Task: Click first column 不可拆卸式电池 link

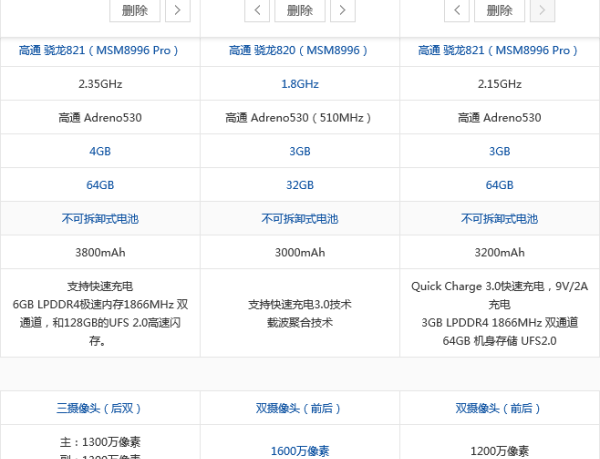Action: click(100, 219)
